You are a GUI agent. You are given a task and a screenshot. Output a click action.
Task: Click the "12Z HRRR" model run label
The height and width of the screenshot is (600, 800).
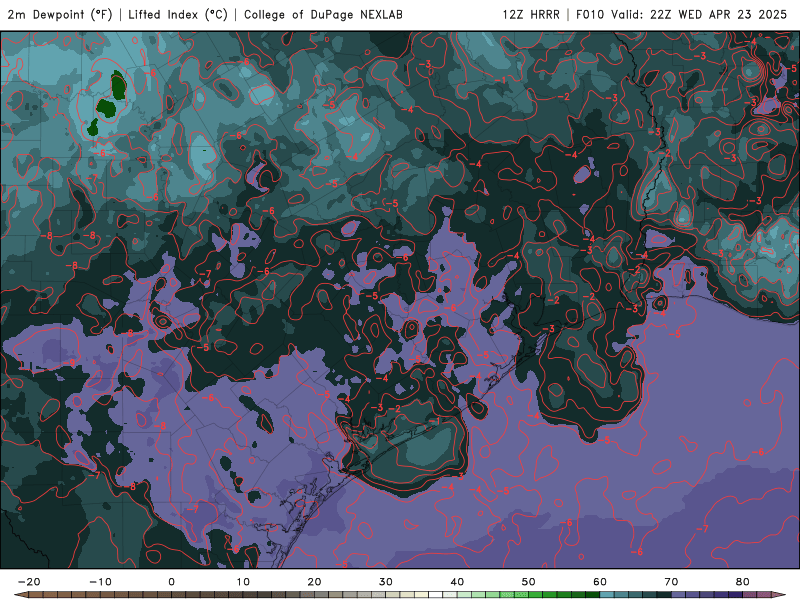pyautogui.click(x=531, y=14)
